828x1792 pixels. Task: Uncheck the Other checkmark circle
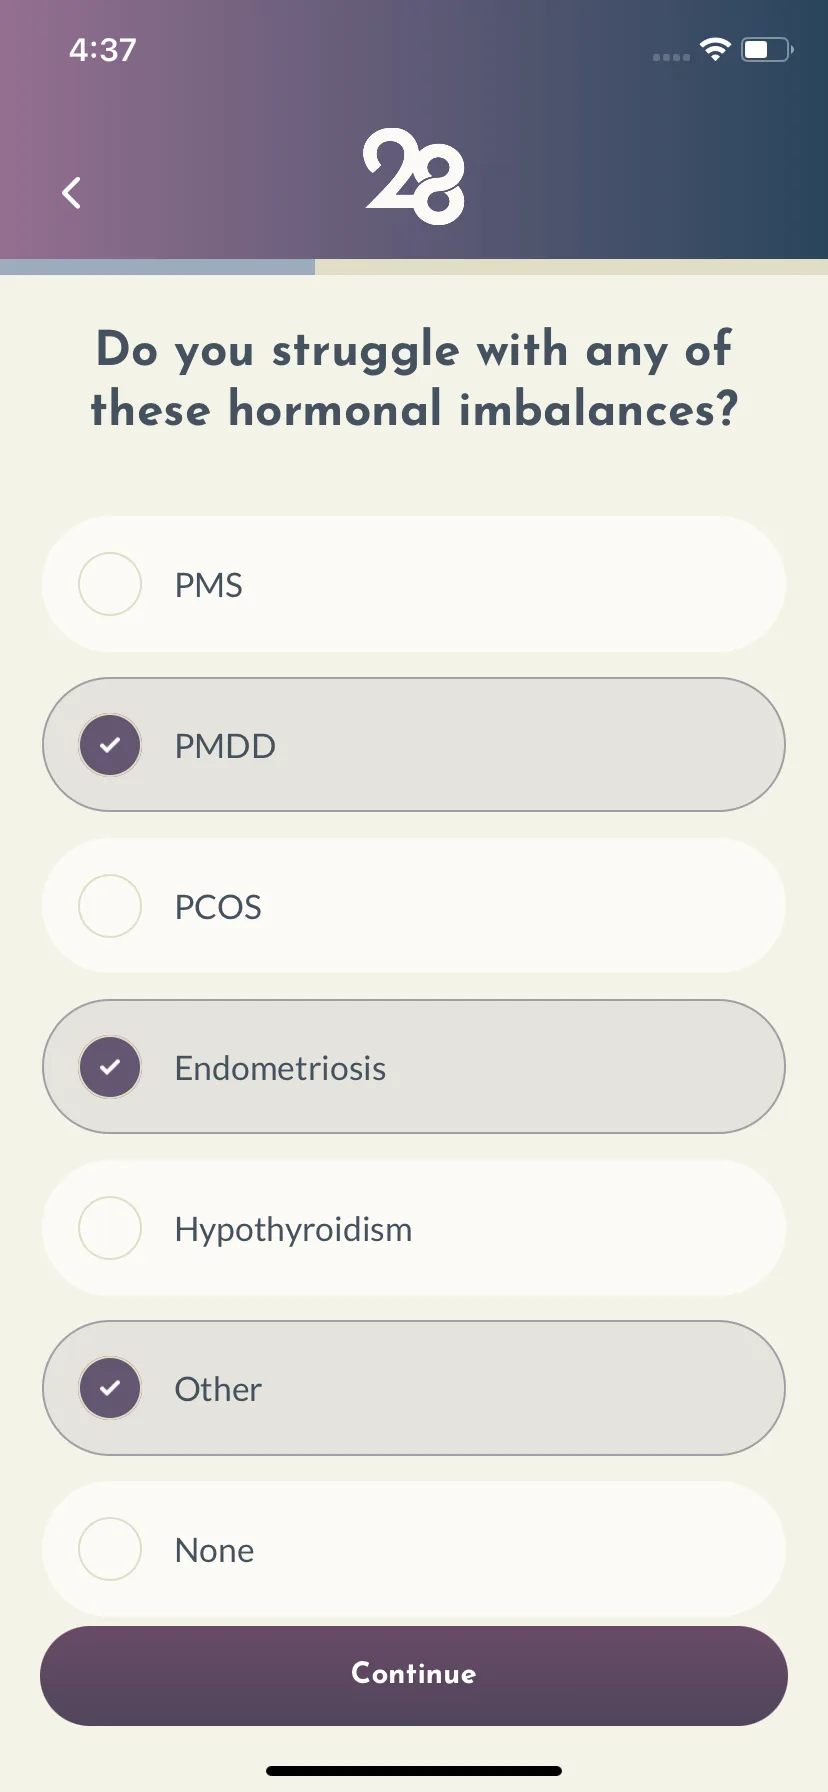tap(110, 1388)
